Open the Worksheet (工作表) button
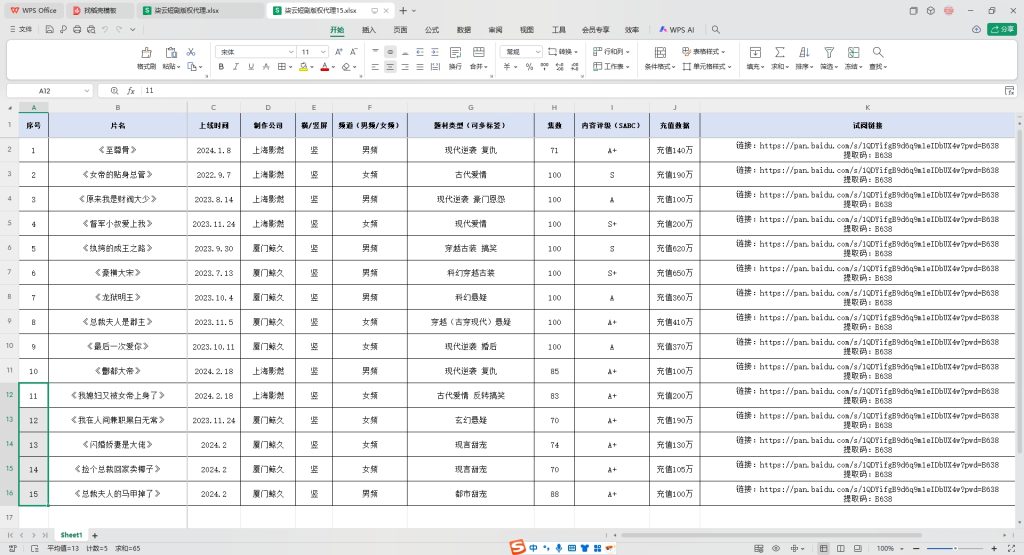The width and height of the screenshot is (1024, 555). click(611, 67)
